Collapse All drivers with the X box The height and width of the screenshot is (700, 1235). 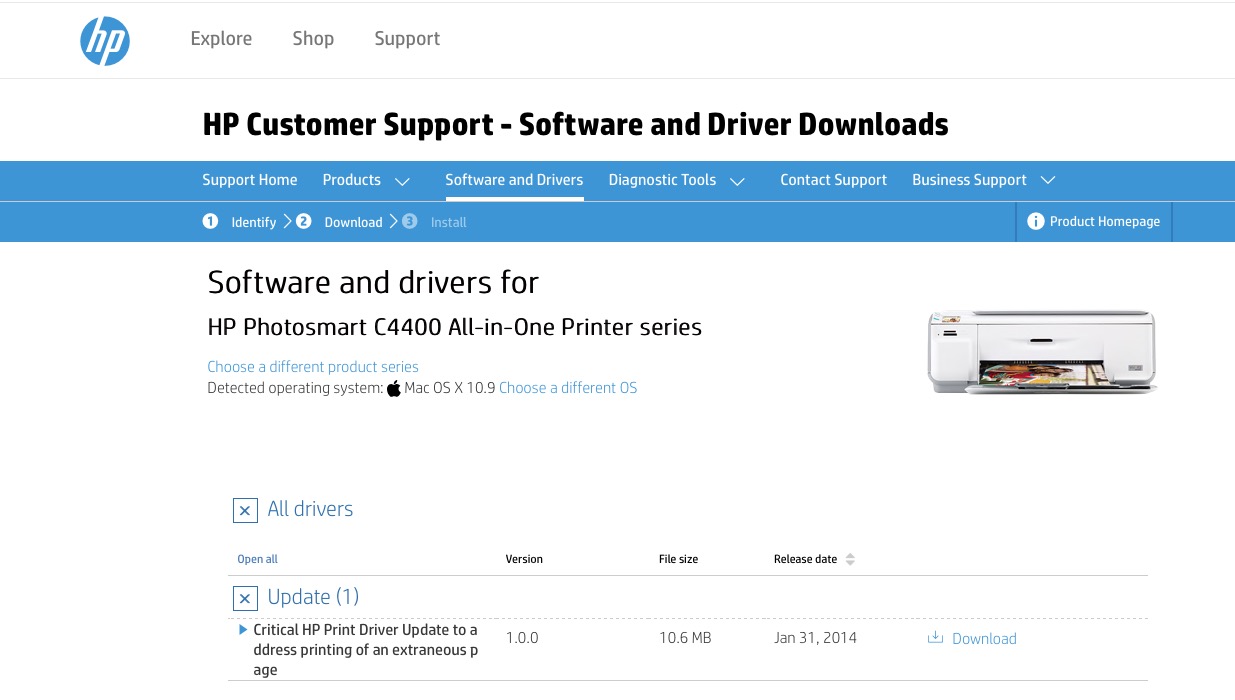(245, 510)
